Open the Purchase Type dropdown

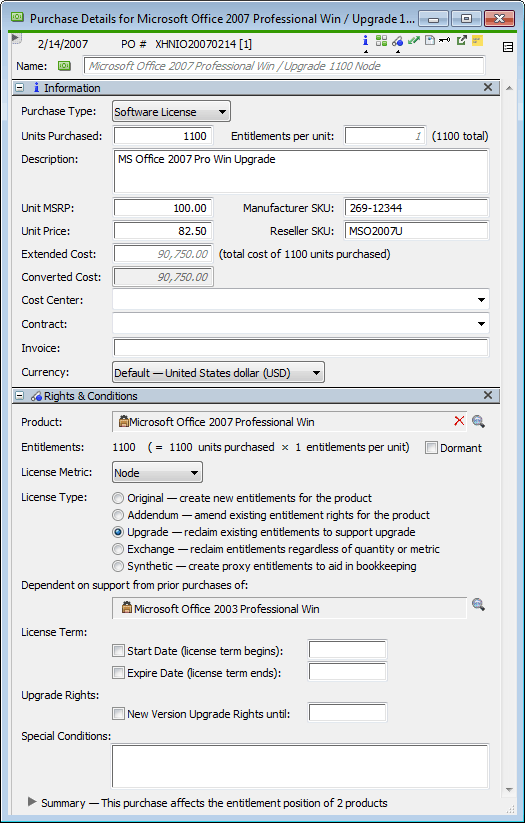(x=171, y=111)
